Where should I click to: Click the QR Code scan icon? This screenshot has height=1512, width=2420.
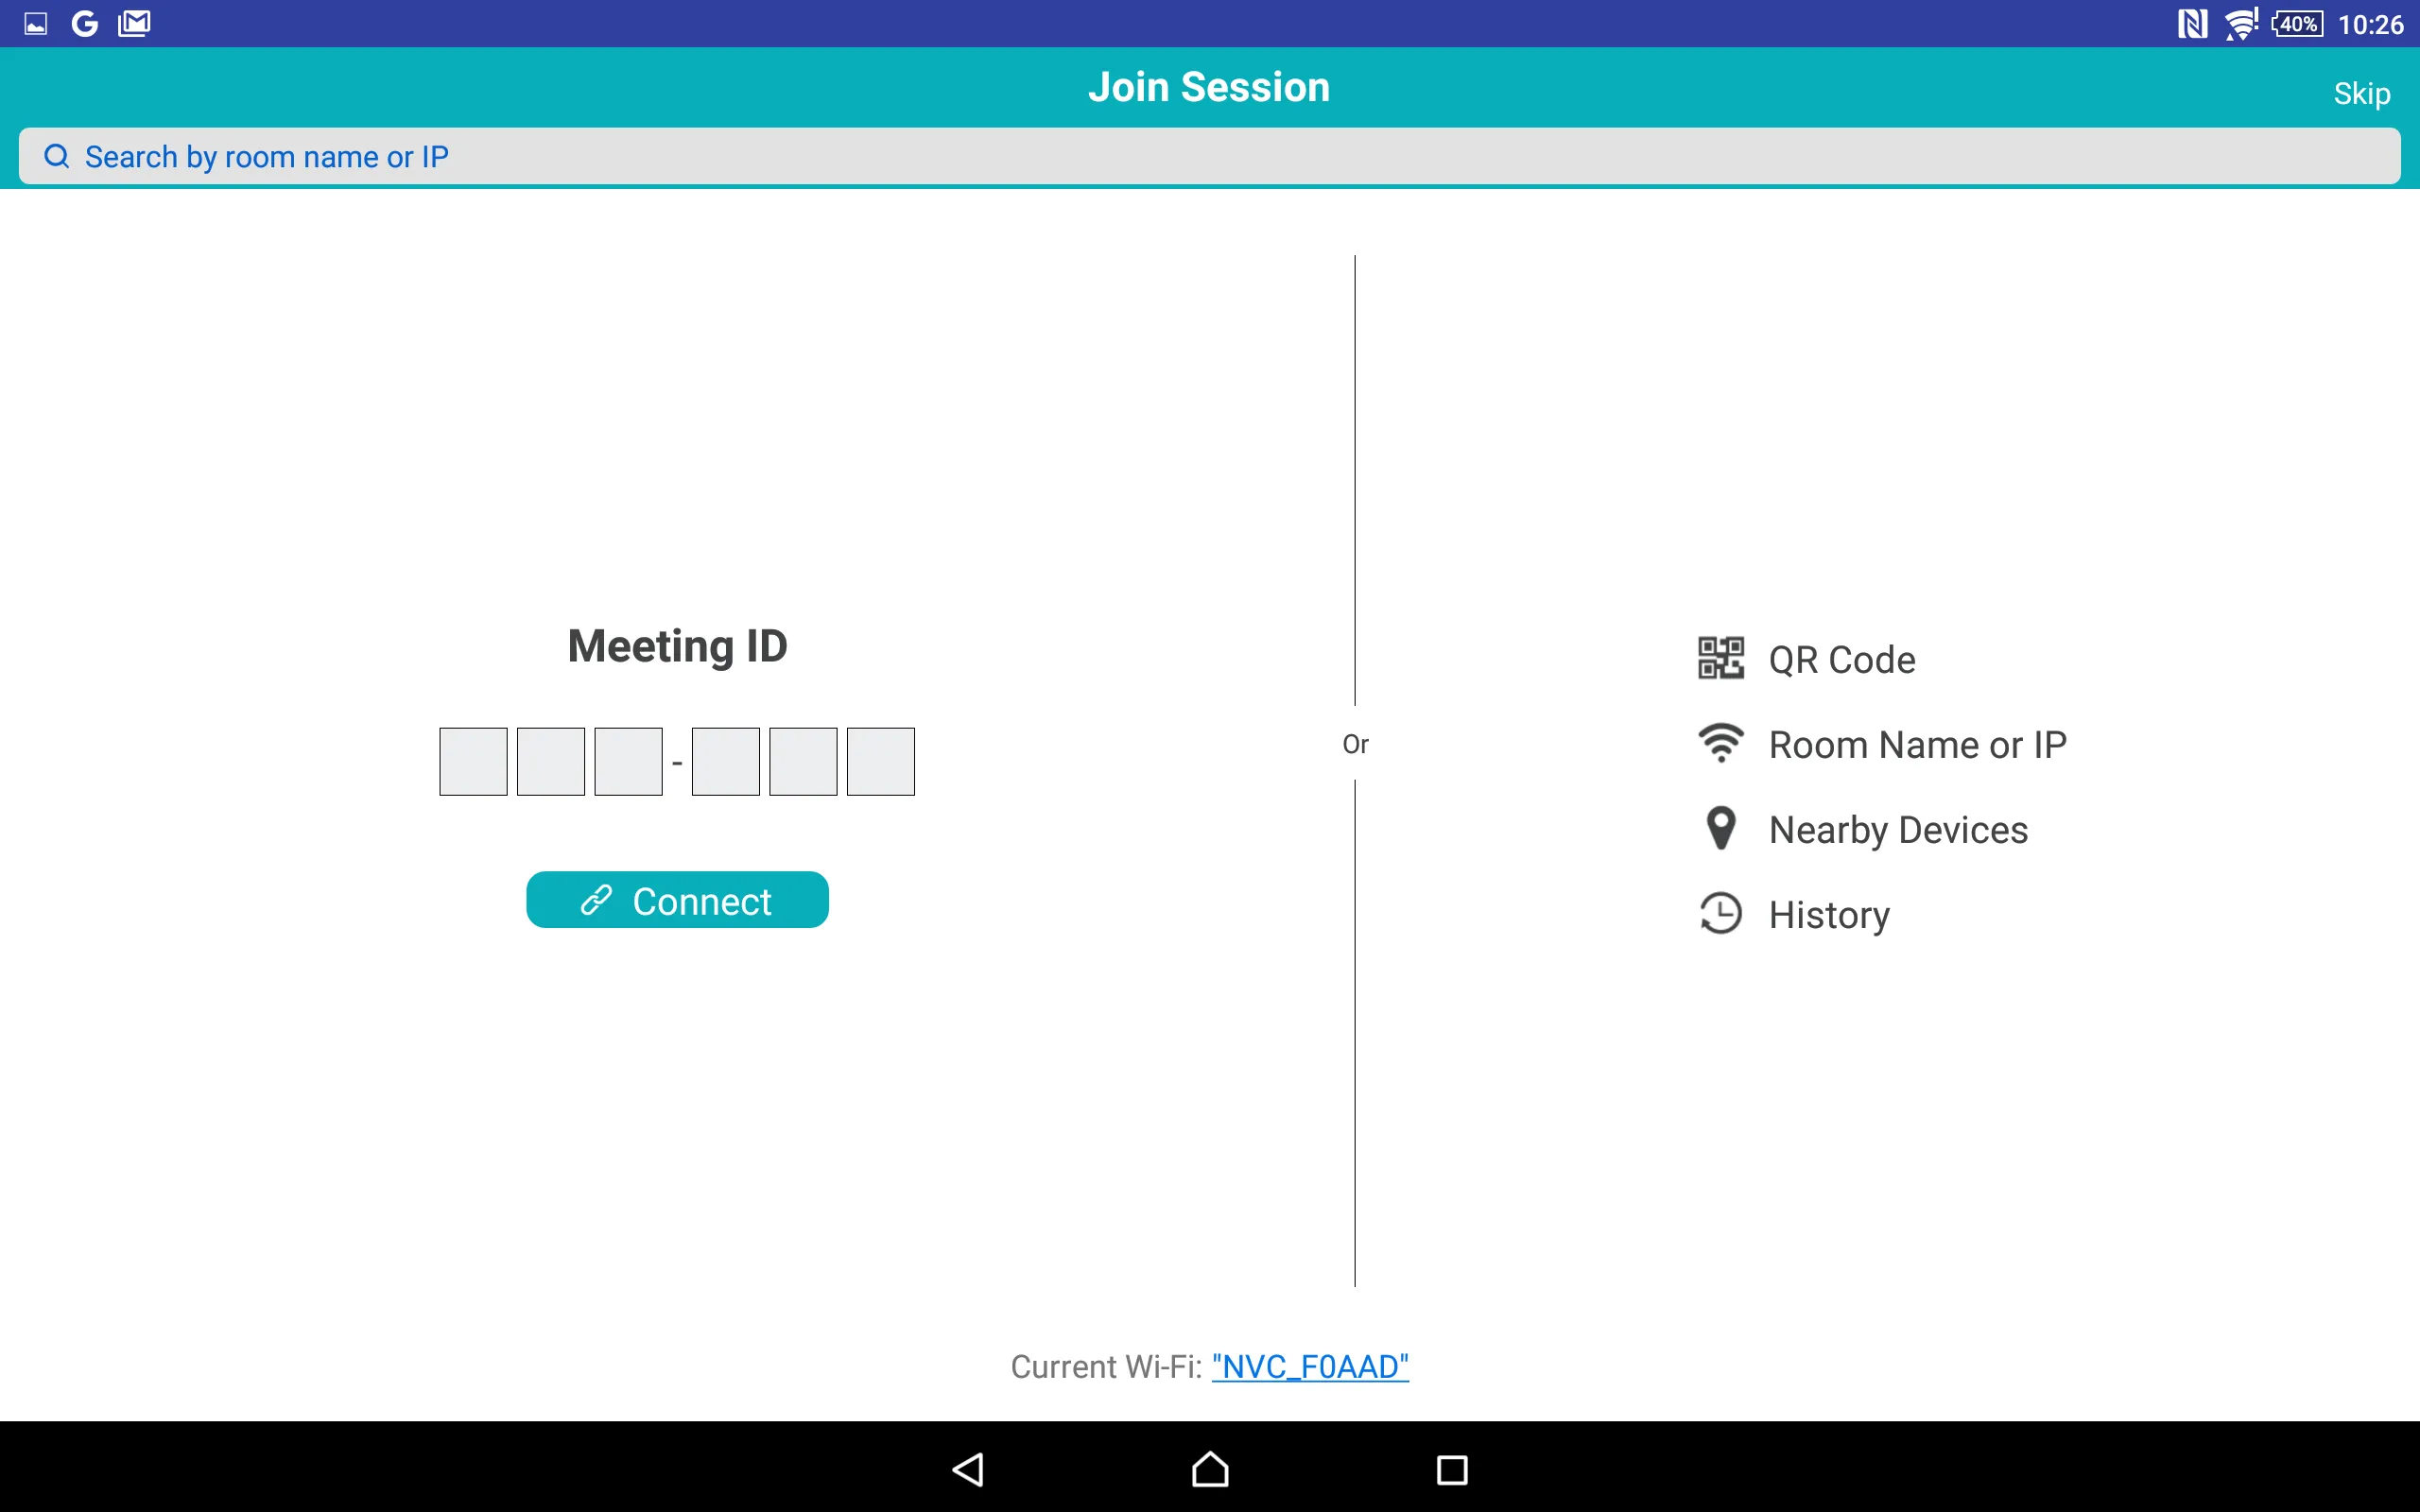tap(1718, 659)
